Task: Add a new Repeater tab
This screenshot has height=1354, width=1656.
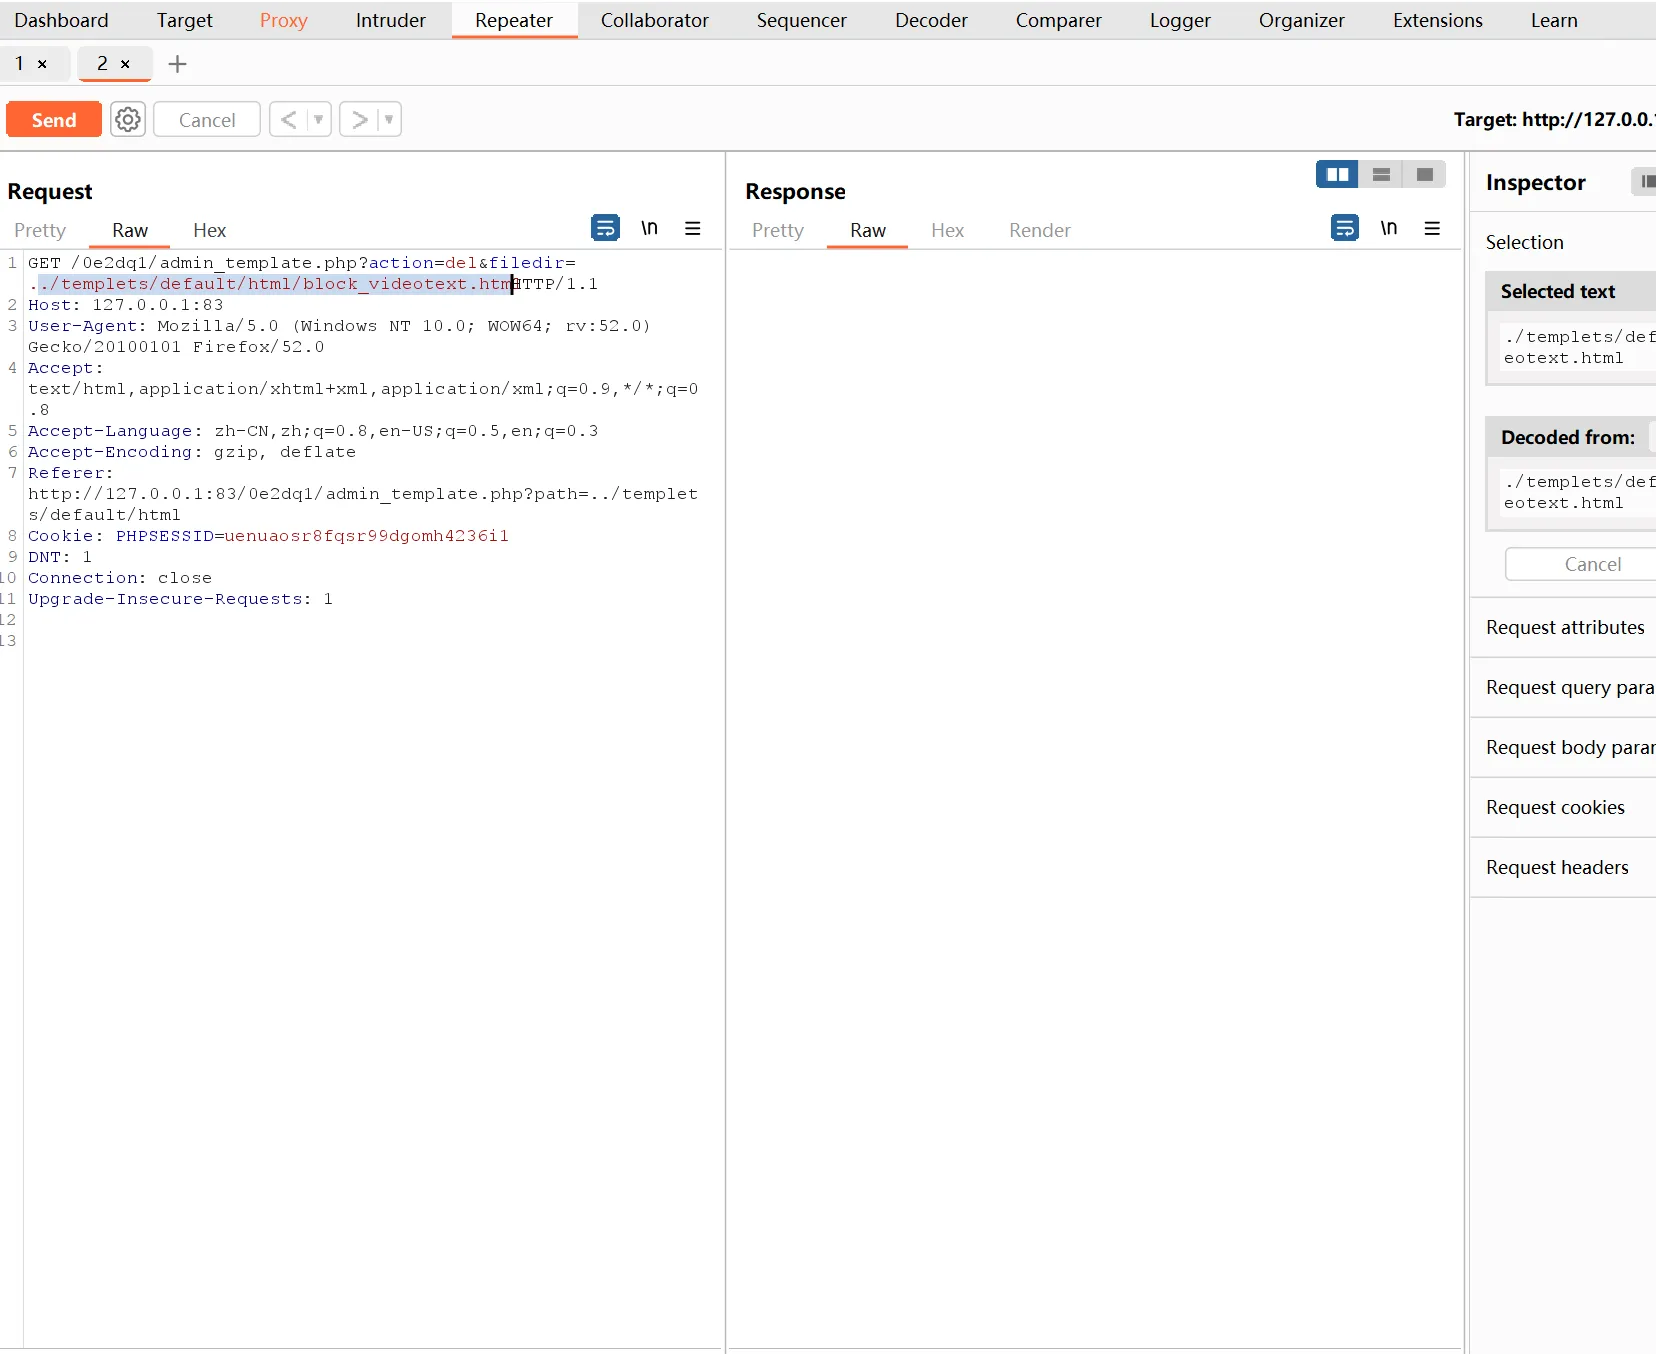Action: pos(177,64)
